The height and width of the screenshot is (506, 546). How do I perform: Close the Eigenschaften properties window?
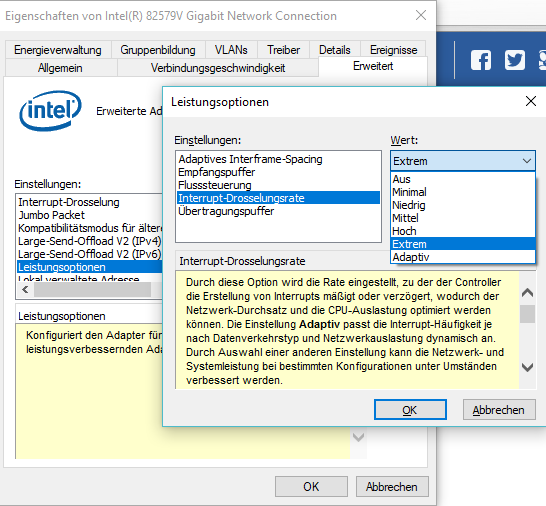click(x=421, y=15)
